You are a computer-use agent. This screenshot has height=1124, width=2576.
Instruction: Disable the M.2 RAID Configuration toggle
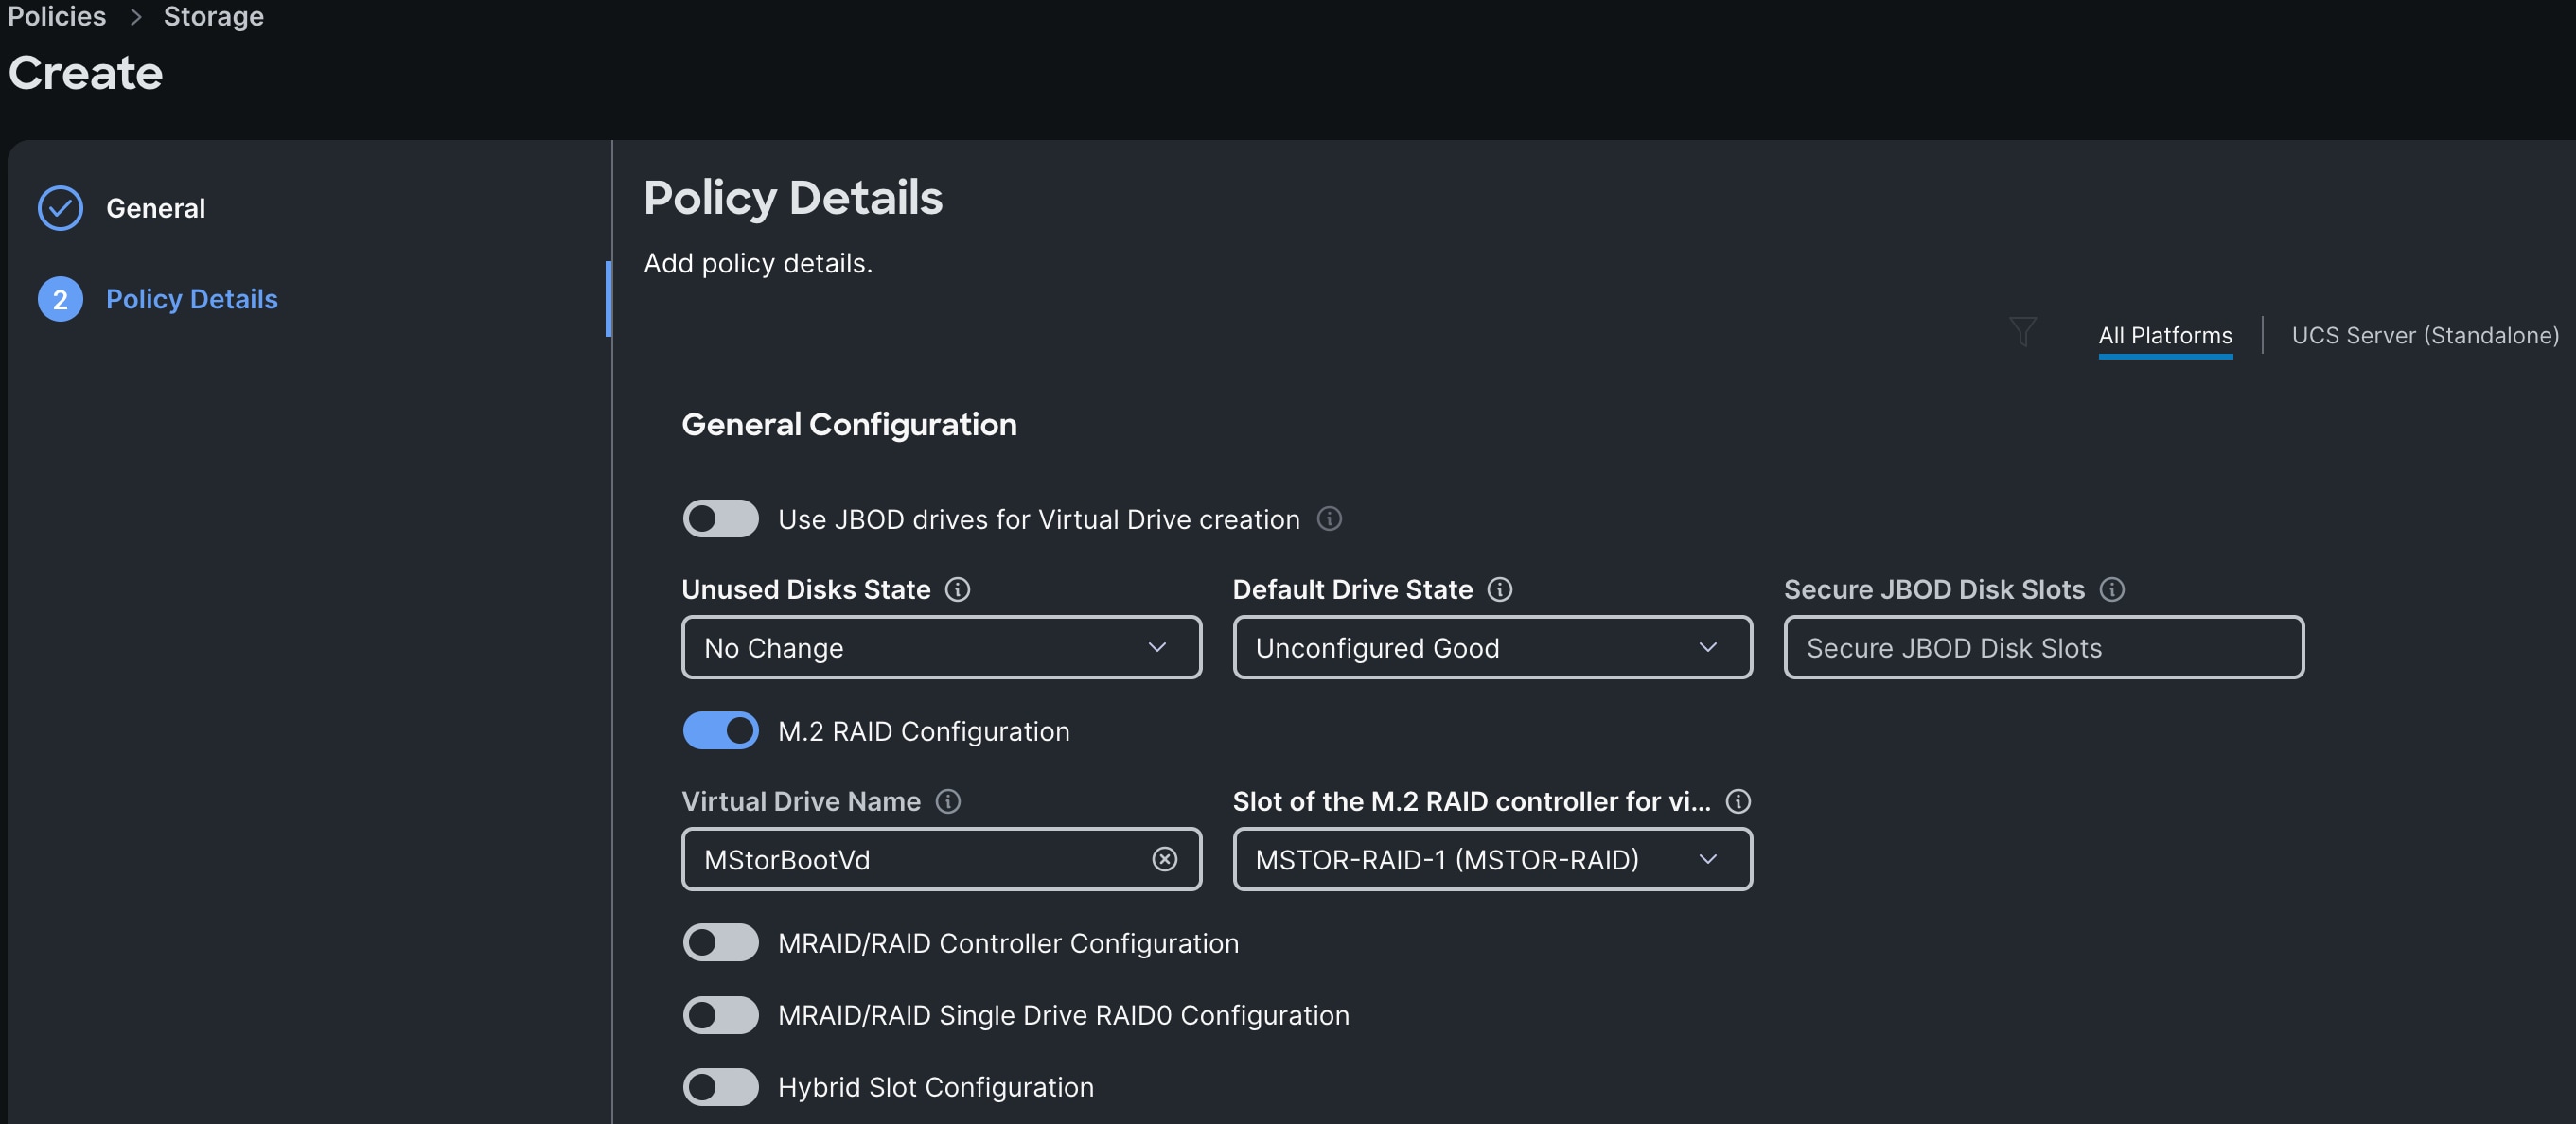pyautogui.click(x=720, y=731)
